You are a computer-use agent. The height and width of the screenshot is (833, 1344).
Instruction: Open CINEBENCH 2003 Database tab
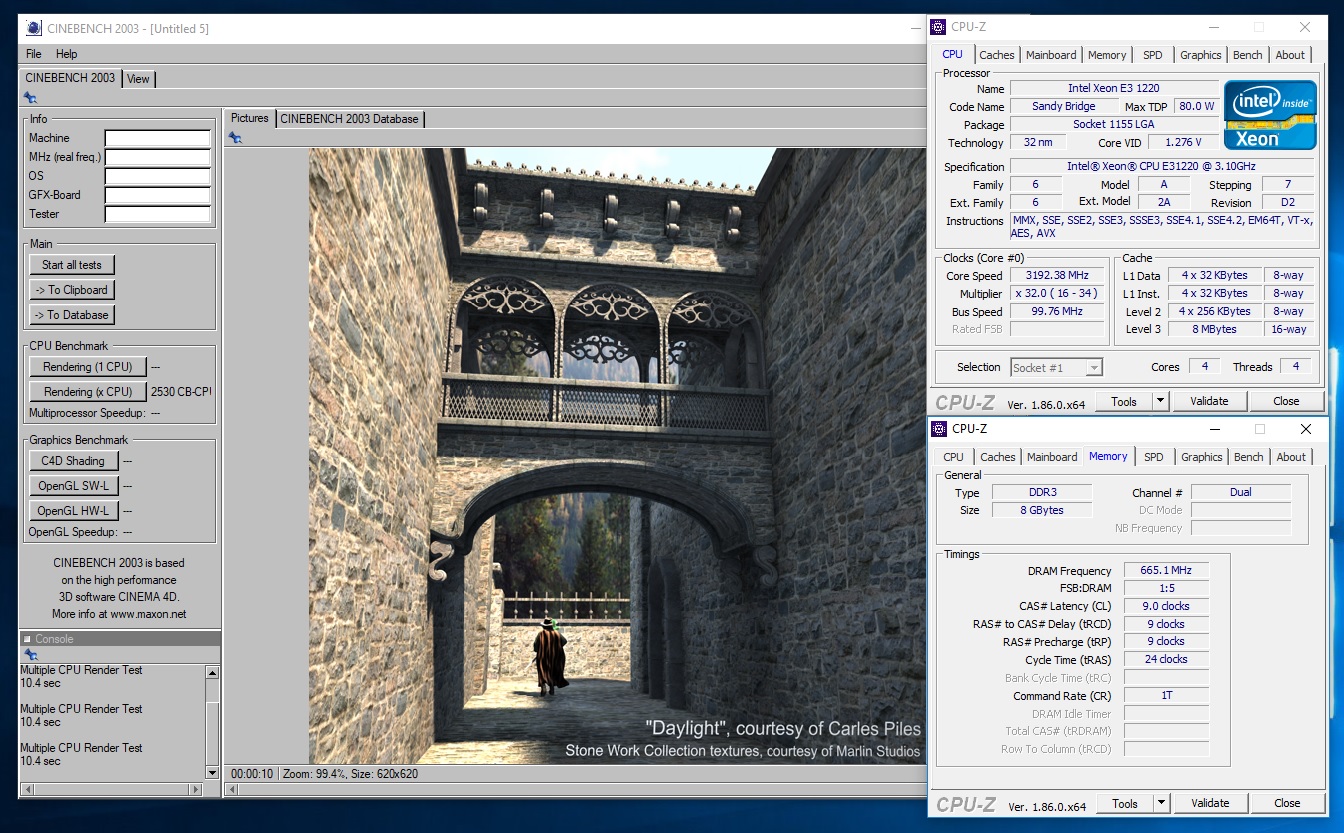click(349, 119)
